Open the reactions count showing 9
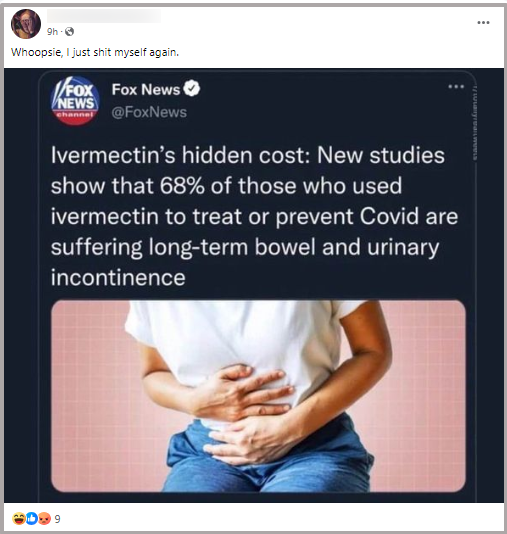This screenshot has width=507, height=534. pos(58,519)
